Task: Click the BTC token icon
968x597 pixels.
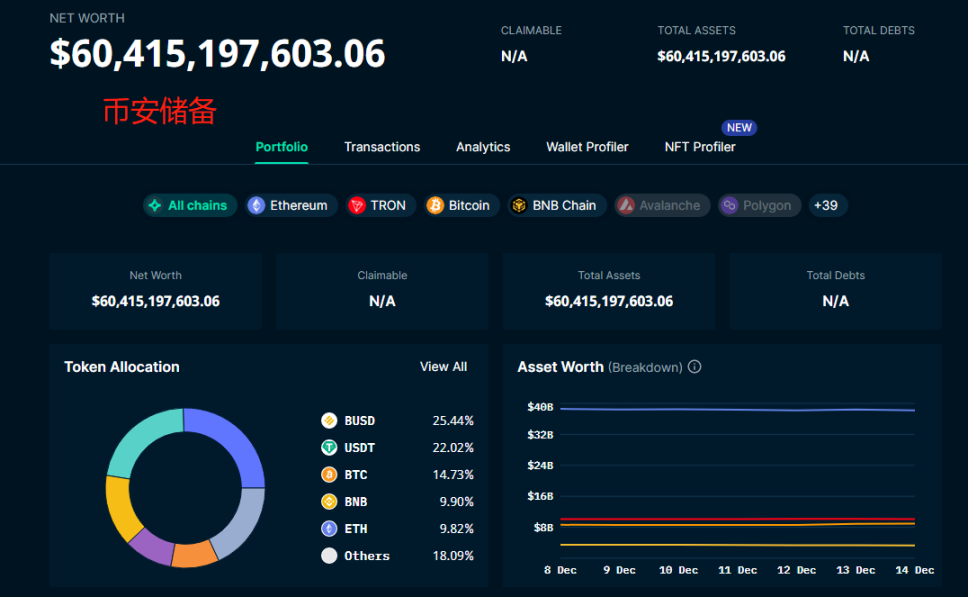Action: (x=329, y=475)
